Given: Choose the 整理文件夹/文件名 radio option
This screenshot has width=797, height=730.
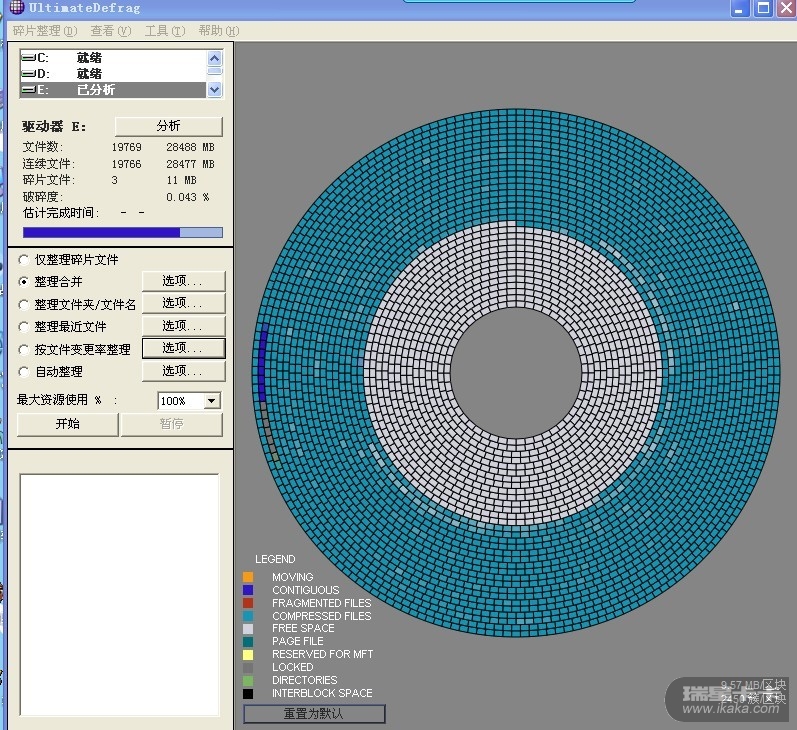Looking at the screenshot, I should tap(24, 304).
